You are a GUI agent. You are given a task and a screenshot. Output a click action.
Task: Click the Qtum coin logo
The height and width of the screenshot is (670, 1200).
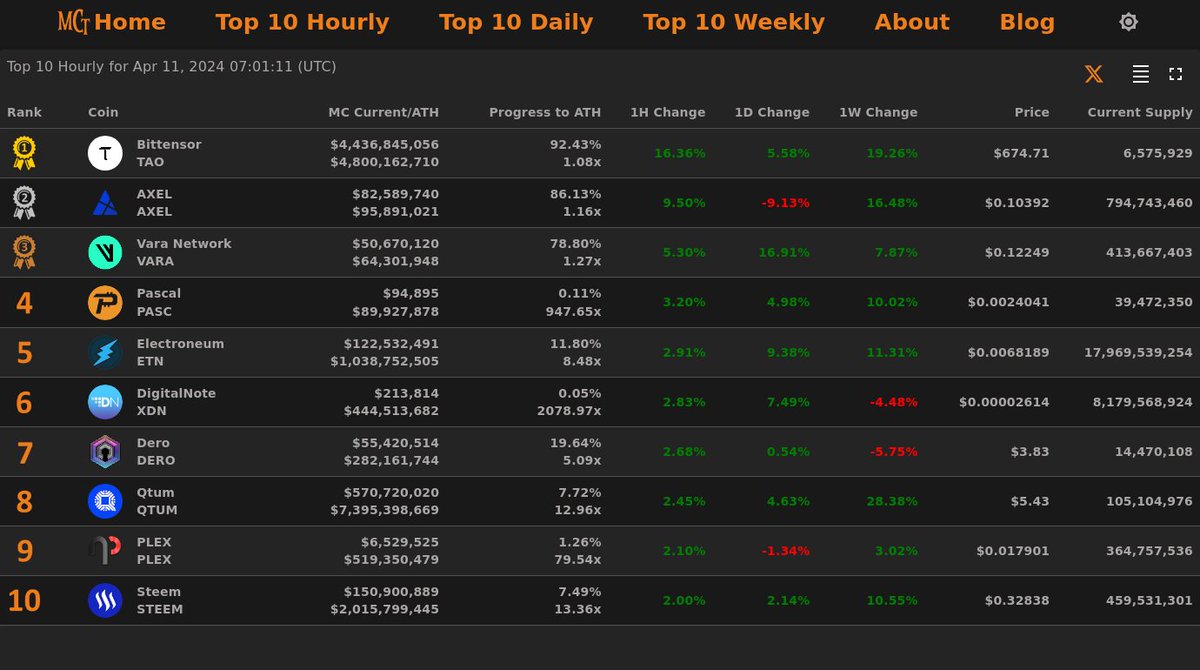105,501
